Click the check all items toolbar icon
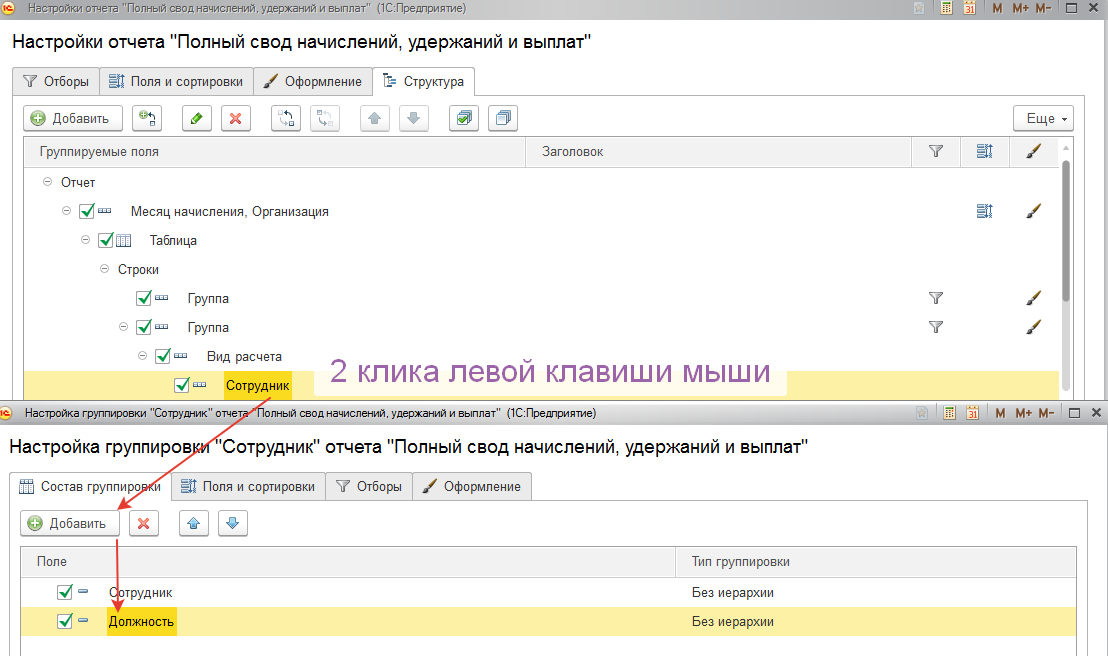 (x=464, y=118)
